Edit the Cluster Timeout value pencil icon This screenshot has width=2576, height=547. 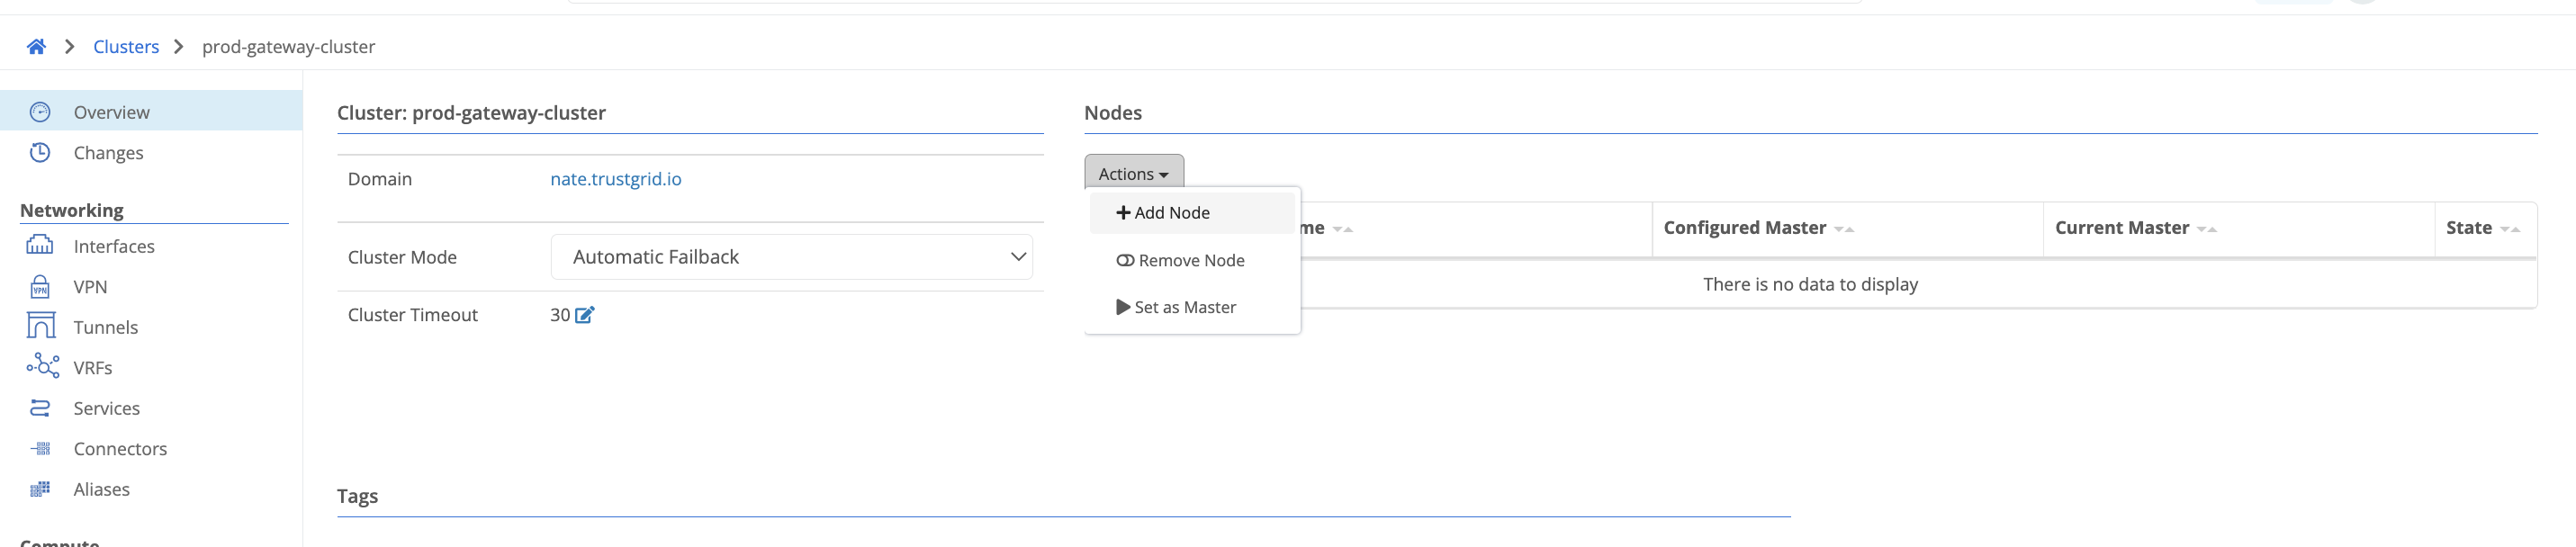pos(585,315)
